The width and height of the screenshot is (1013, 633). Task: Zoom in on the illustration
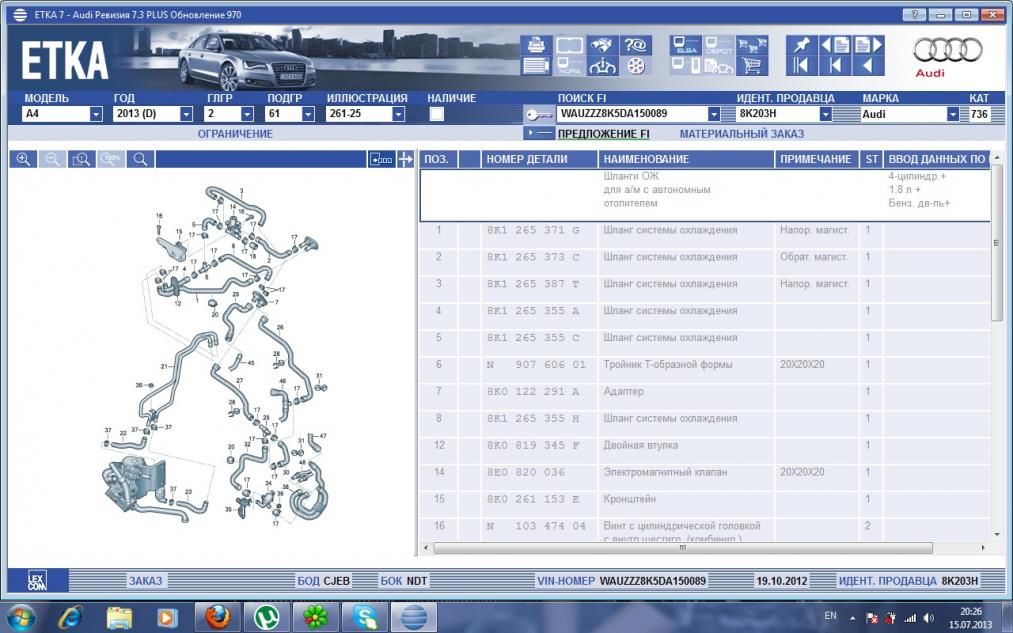pos(23,159)
